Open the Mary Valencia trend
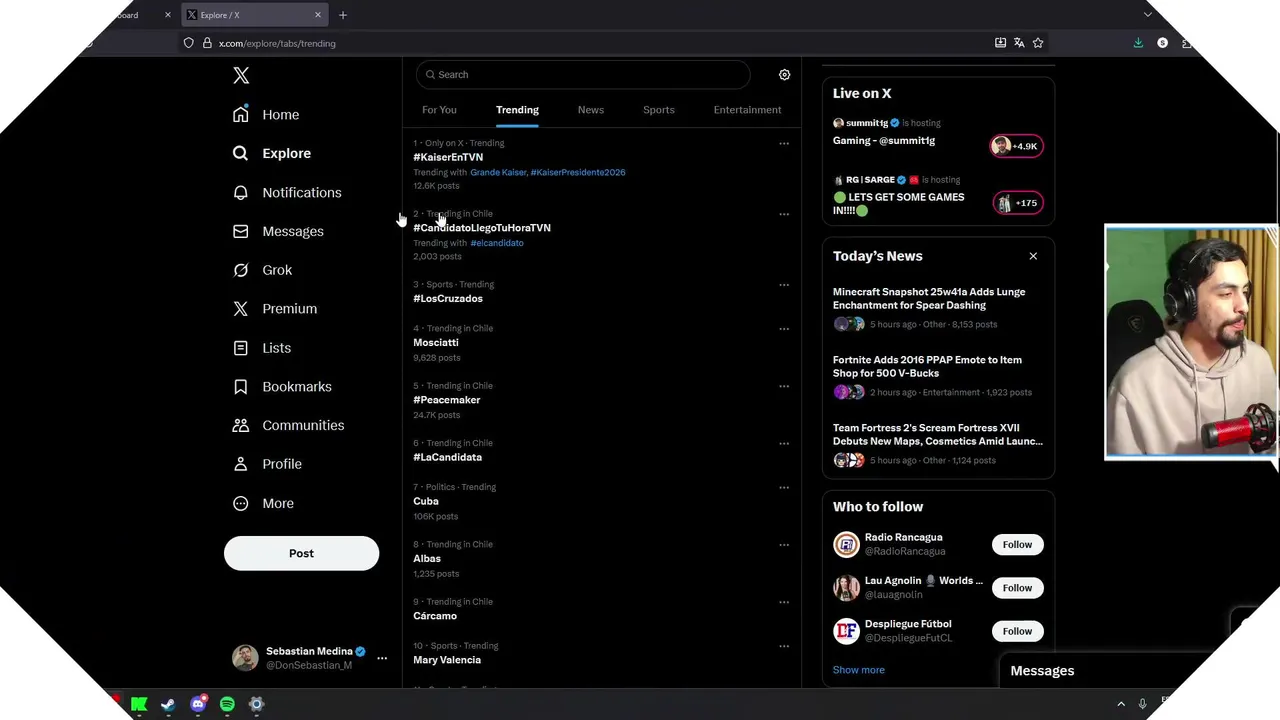This screenshot has height=720, width=1280. 447,660
